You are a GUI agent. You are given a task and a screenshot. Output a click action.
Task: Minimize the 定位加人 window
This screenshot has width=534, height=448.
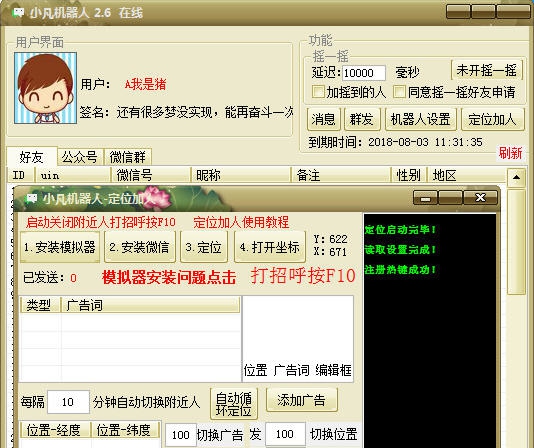[x=425, y=198]
